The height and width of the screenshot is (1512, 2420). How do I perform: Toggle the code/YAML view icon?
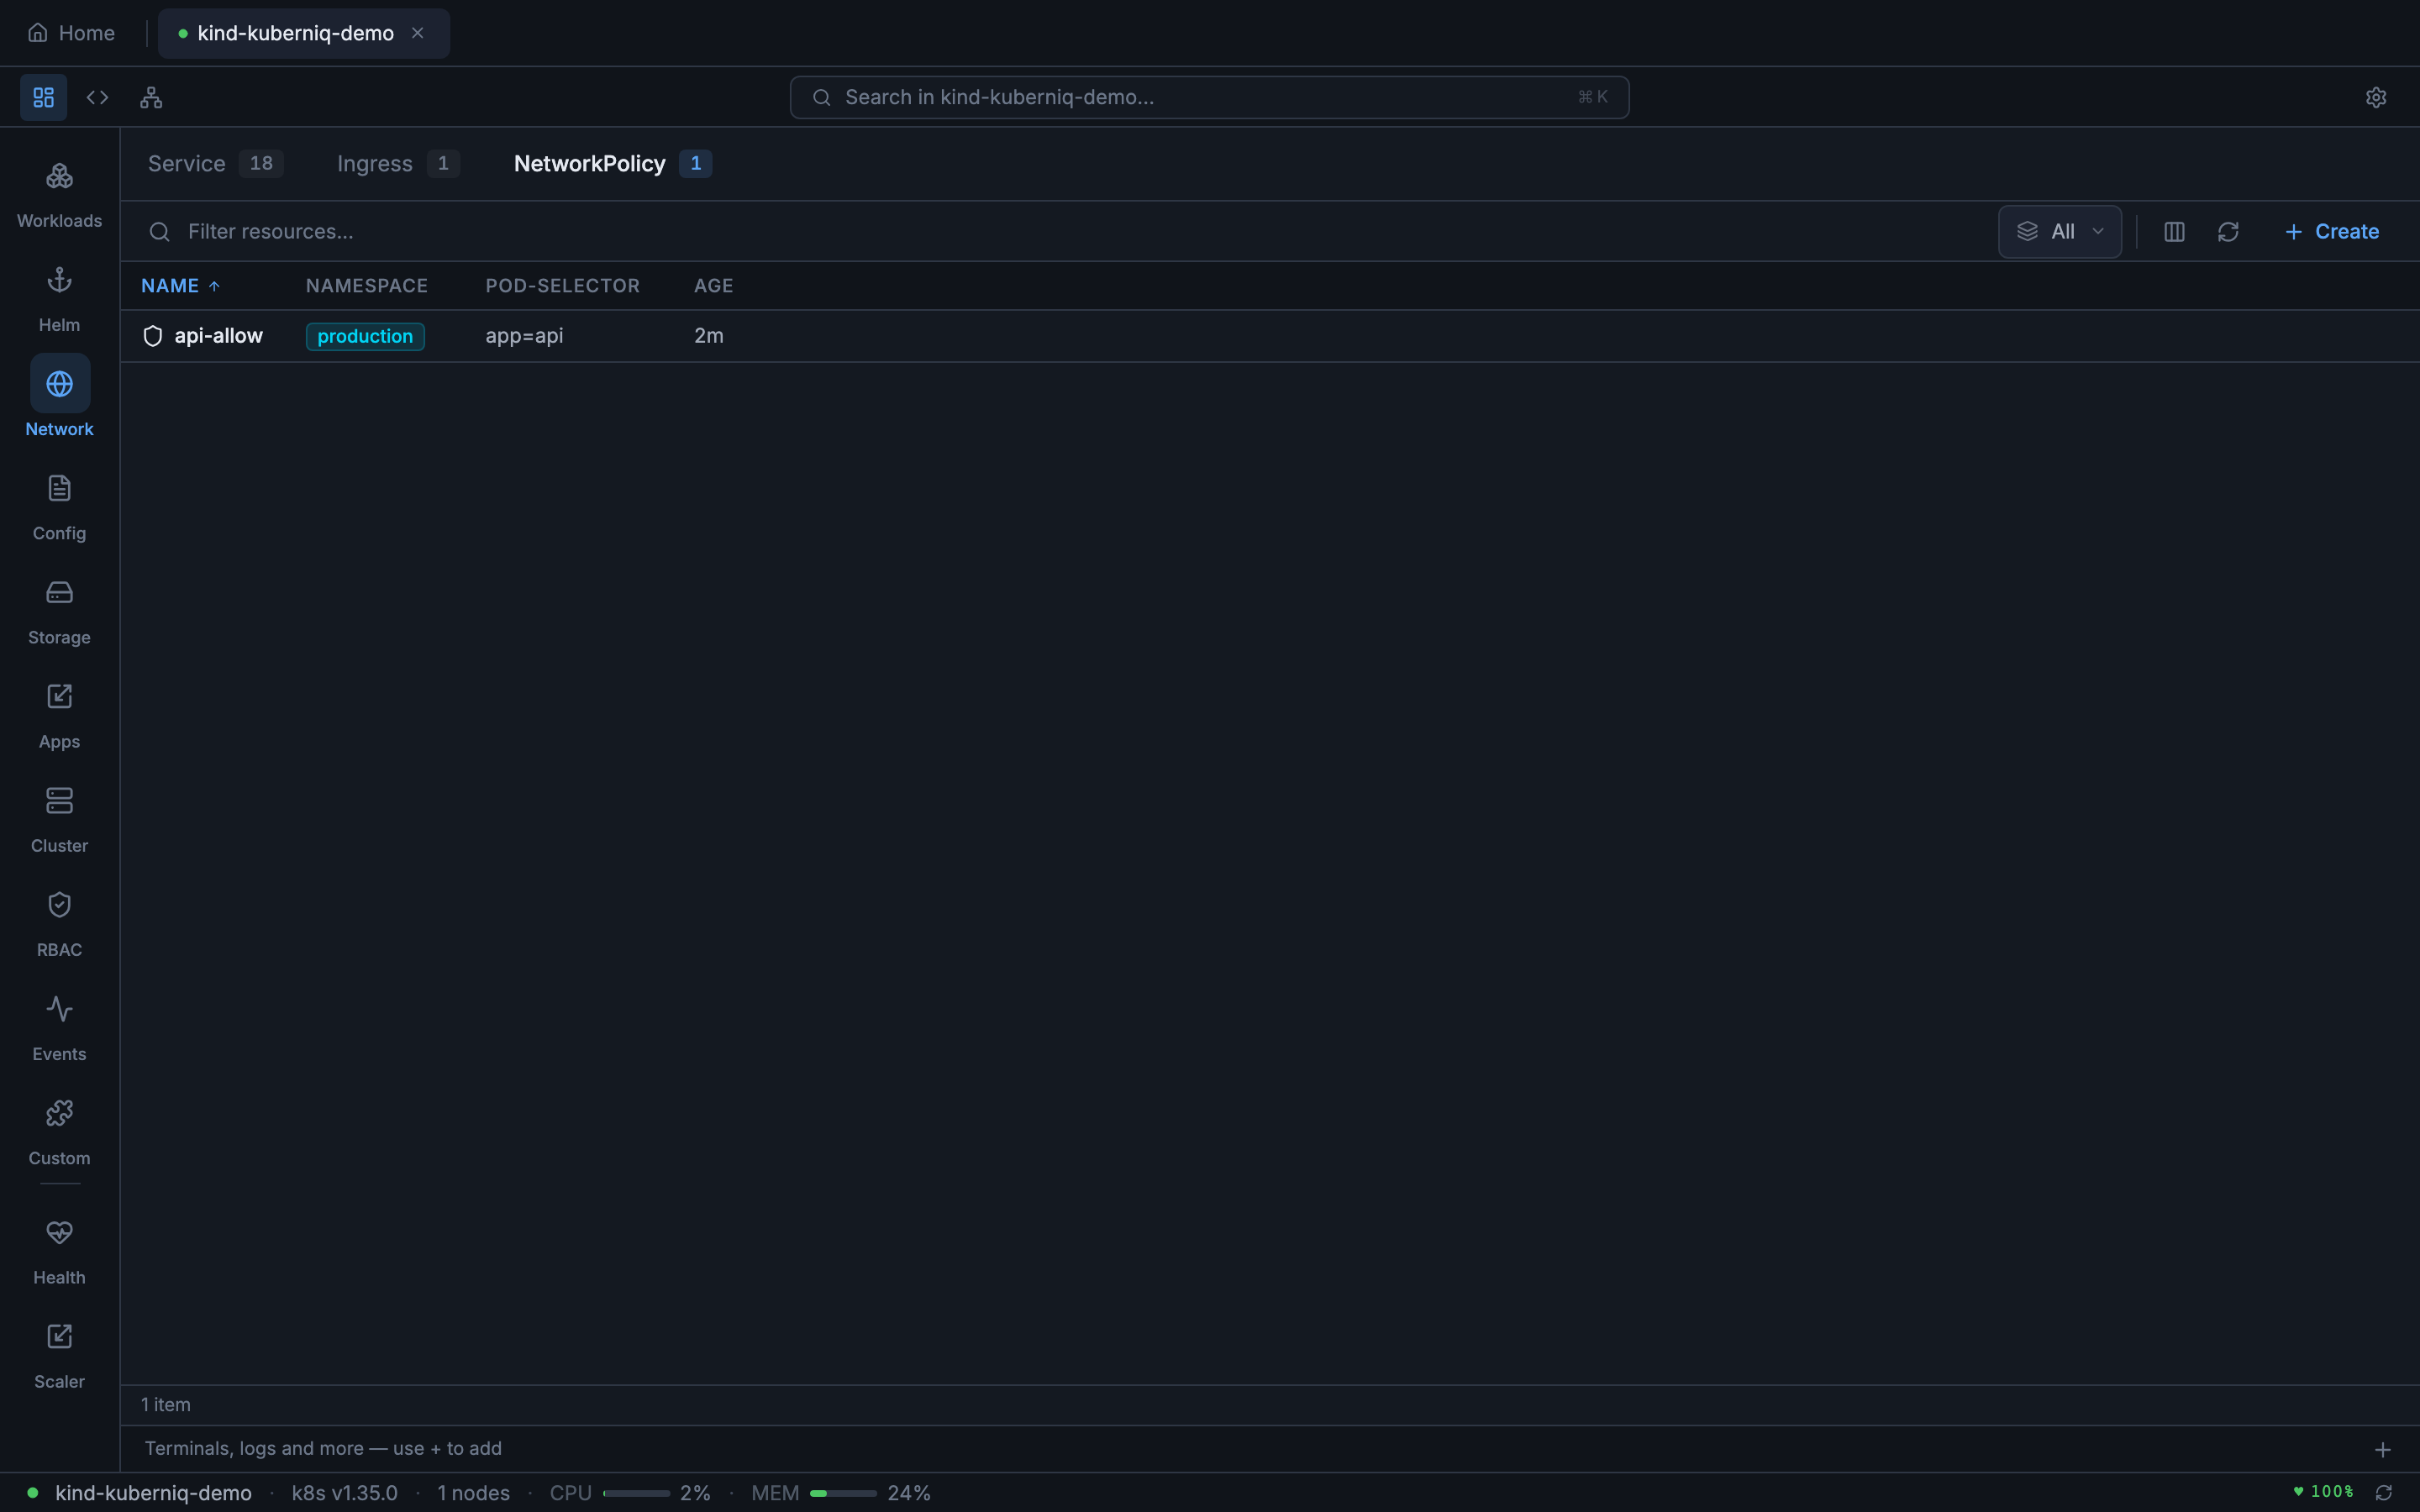pyautogui.click(x=97, y=97)
